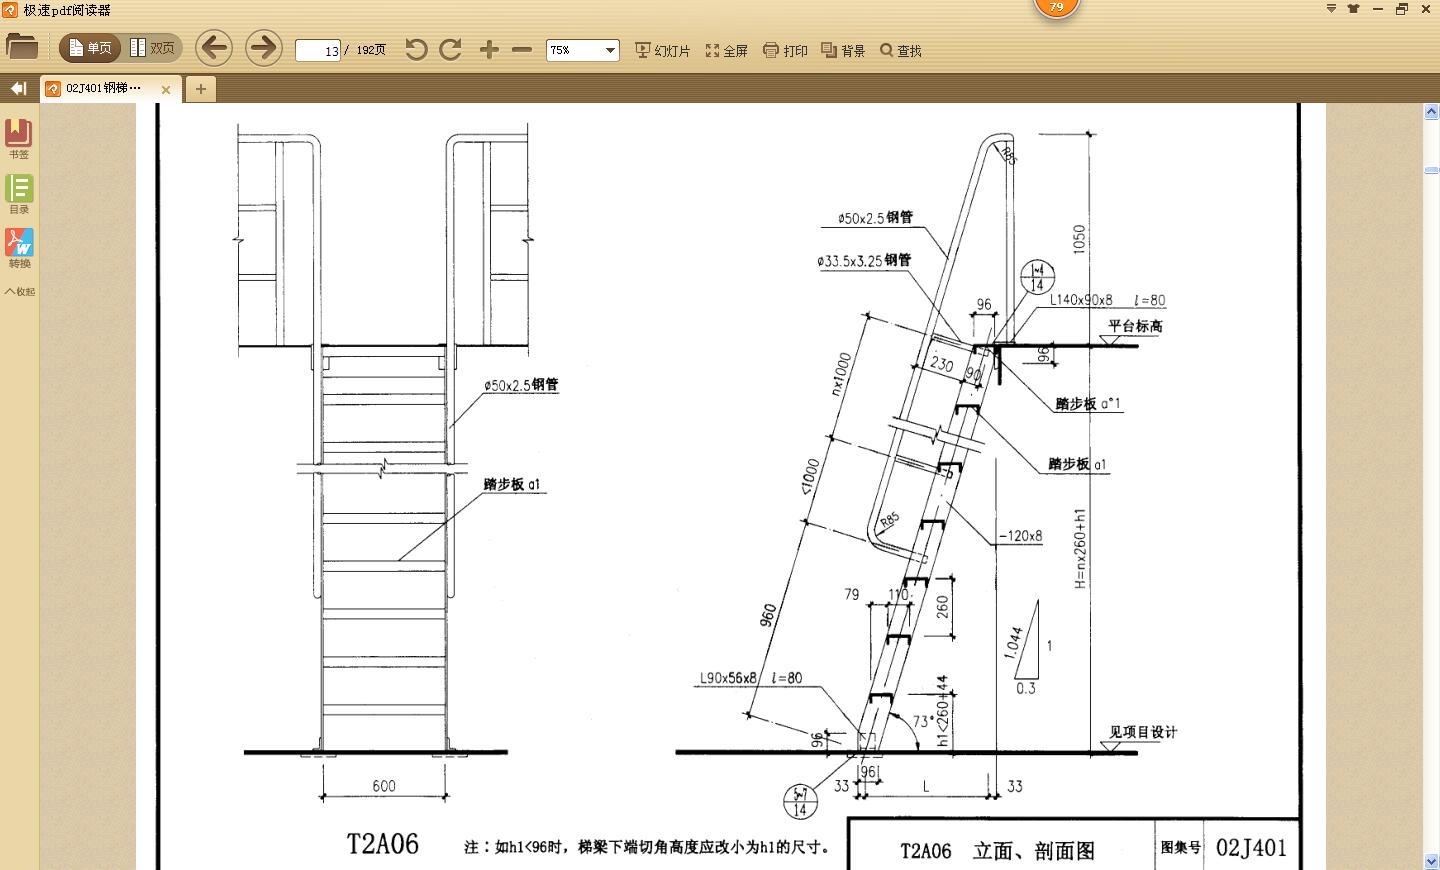Start slideshow mode (幻灯片)
1440x870 pixels.
(x=663, y=50)
